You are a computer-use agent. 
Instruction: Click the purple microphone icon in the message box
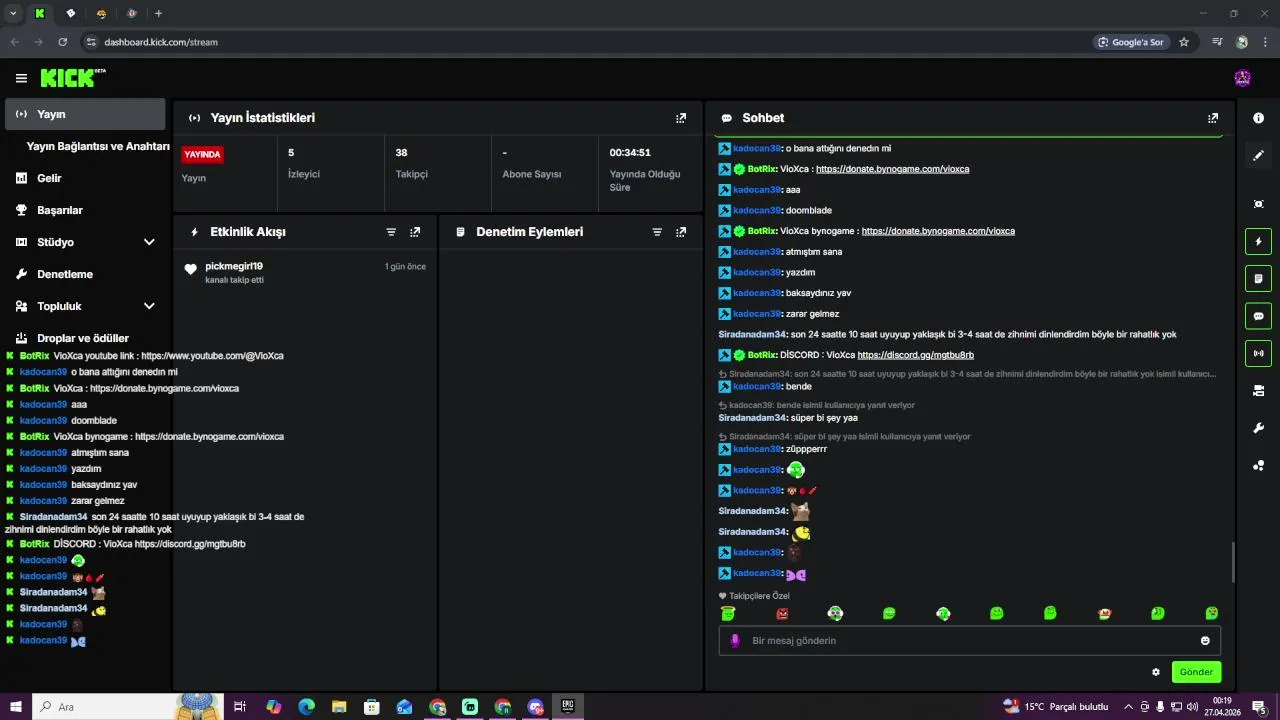pyautogui.click(x=735, y=641)
